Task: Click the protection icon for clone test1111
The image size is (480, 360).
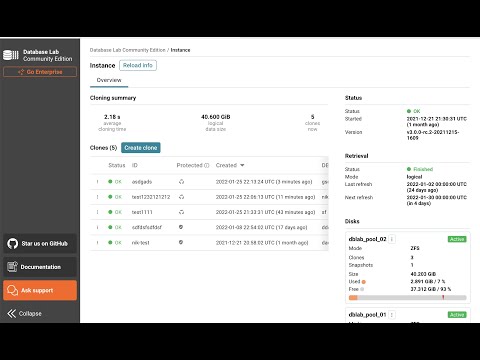Action: click(181, 212)
